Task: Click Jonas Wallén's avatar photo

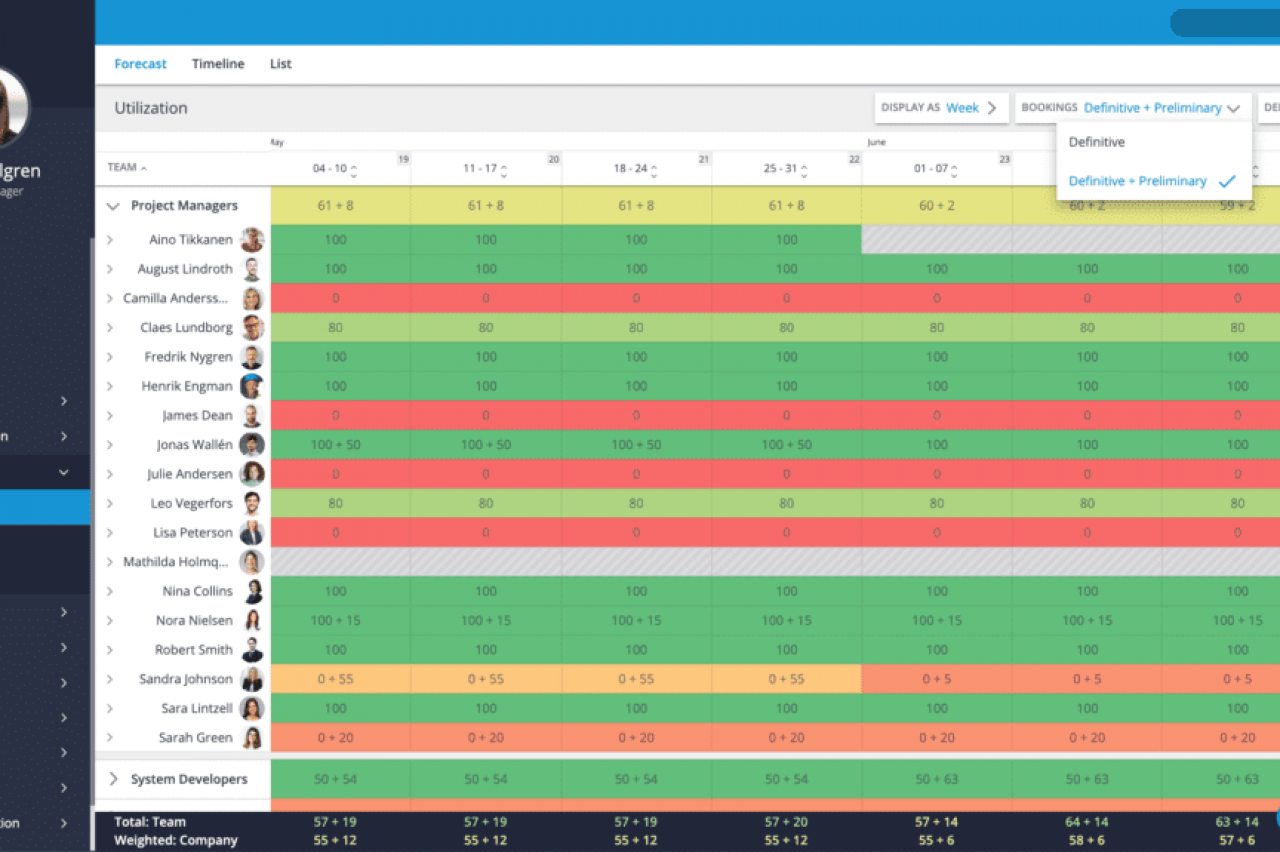Action: [x=252, y=445]
